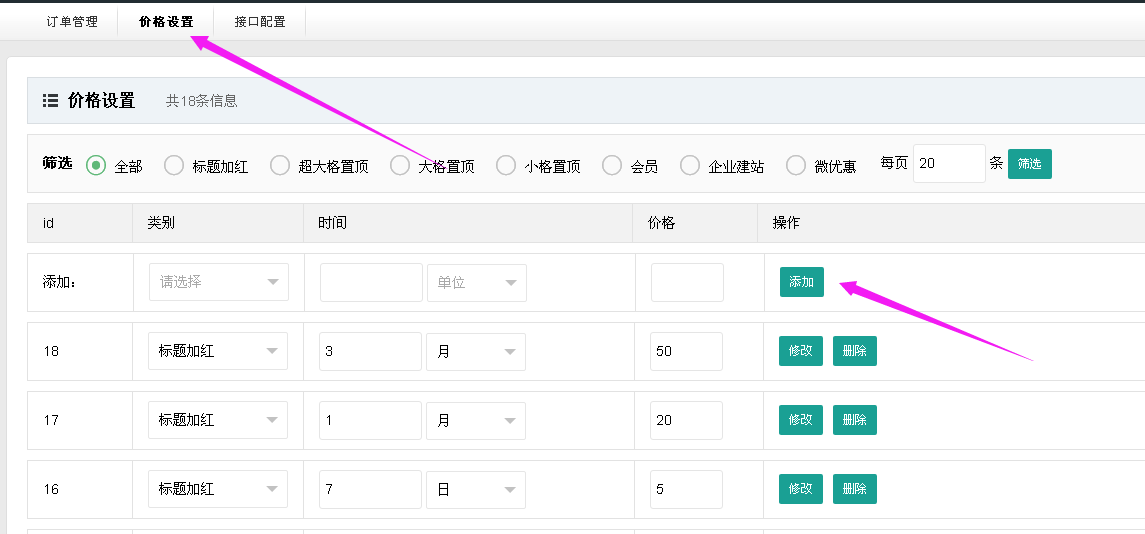1145x534 pixels.
Task: Click the 价格设置 tab
Action: (x=166, y=22)
